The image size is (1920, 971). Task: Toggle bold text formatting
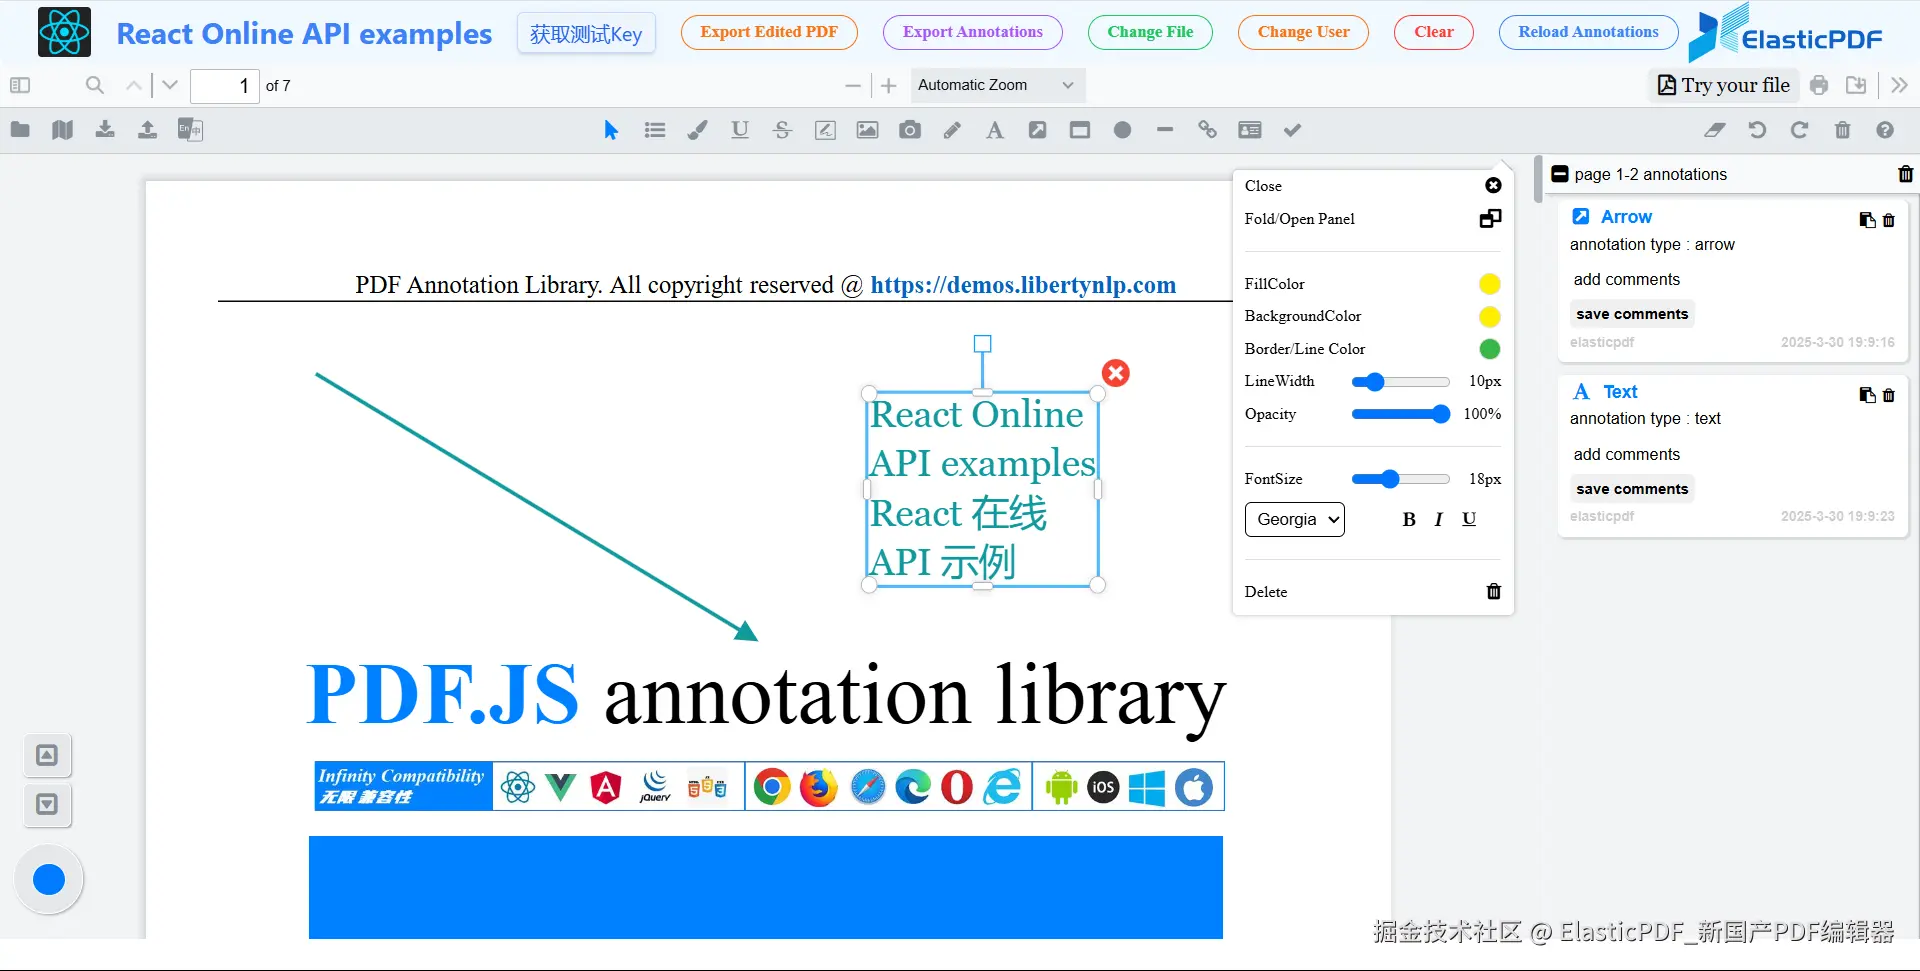[x=1409, y=519]
